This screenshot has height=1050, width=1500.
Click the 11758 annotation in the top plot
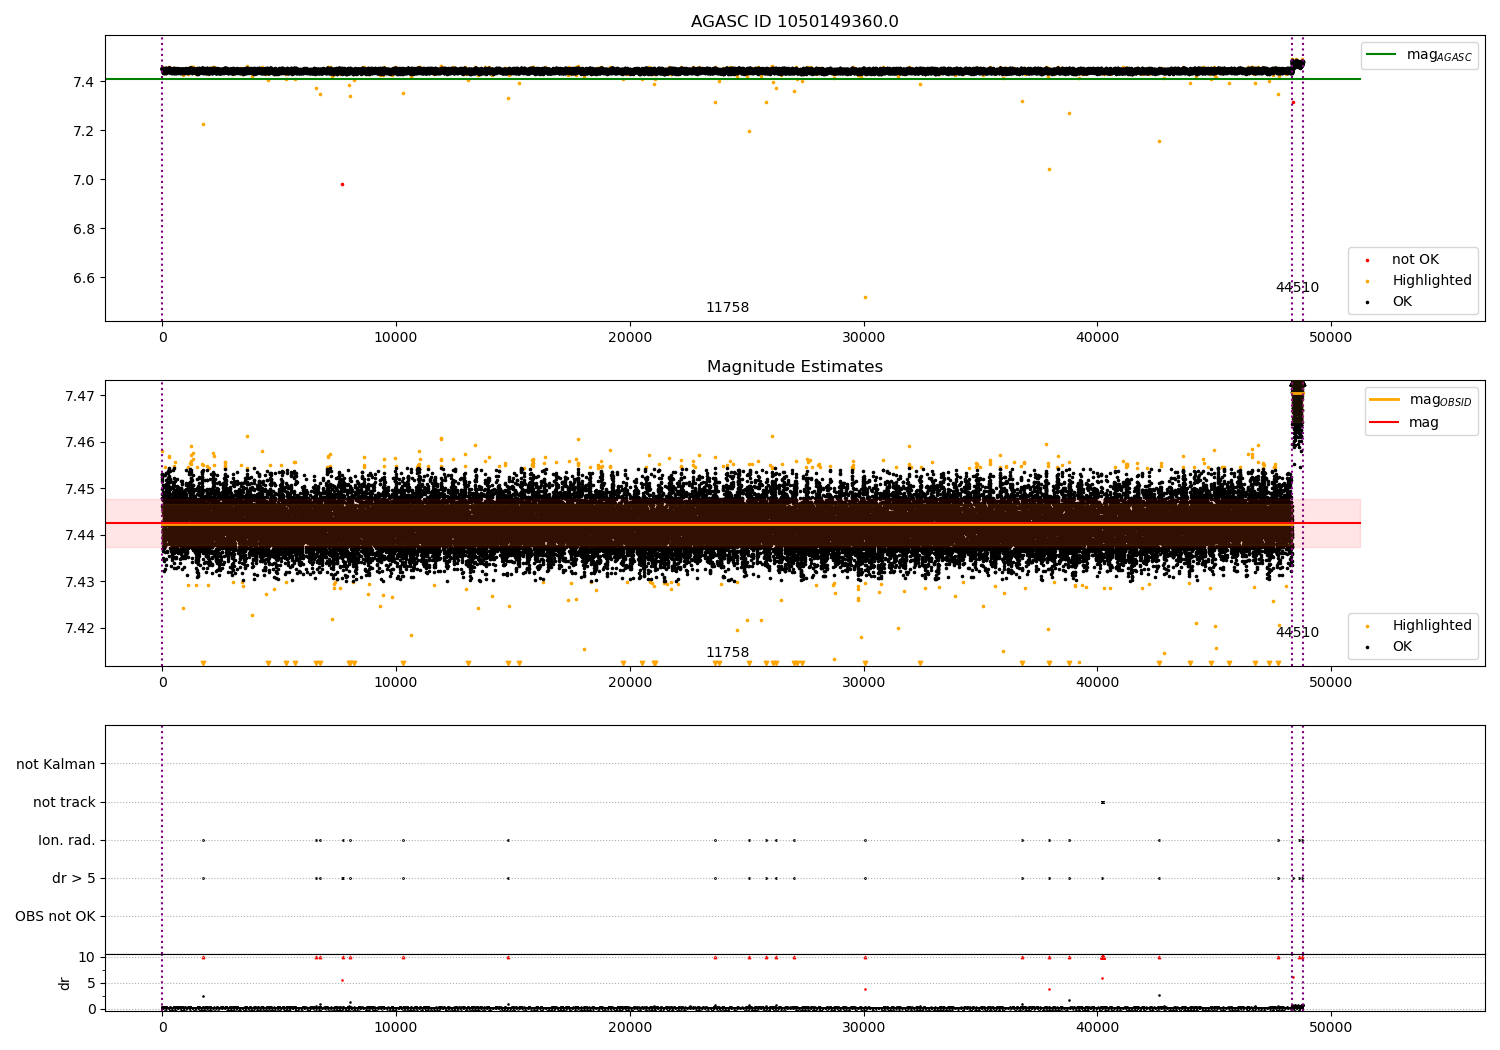727,308
